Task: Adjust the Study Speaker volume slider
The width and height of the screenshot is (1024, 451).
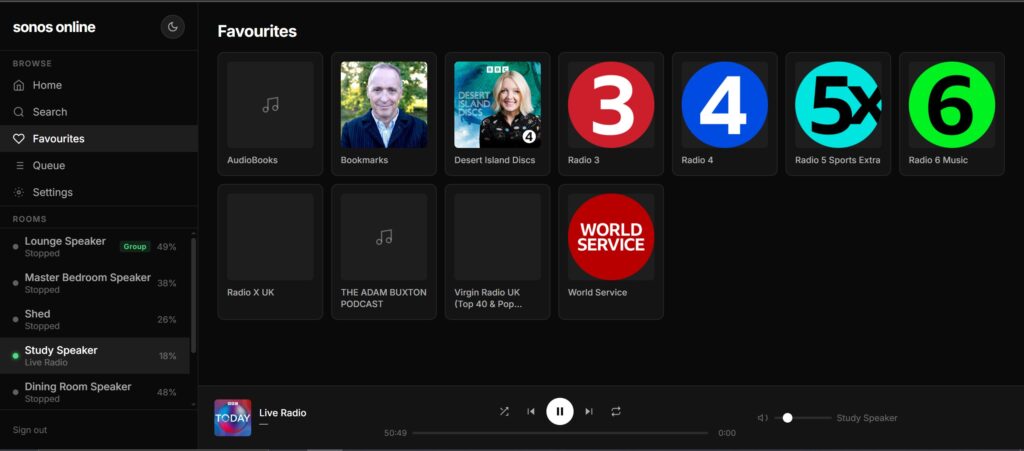Action: (x=788, y=418)
